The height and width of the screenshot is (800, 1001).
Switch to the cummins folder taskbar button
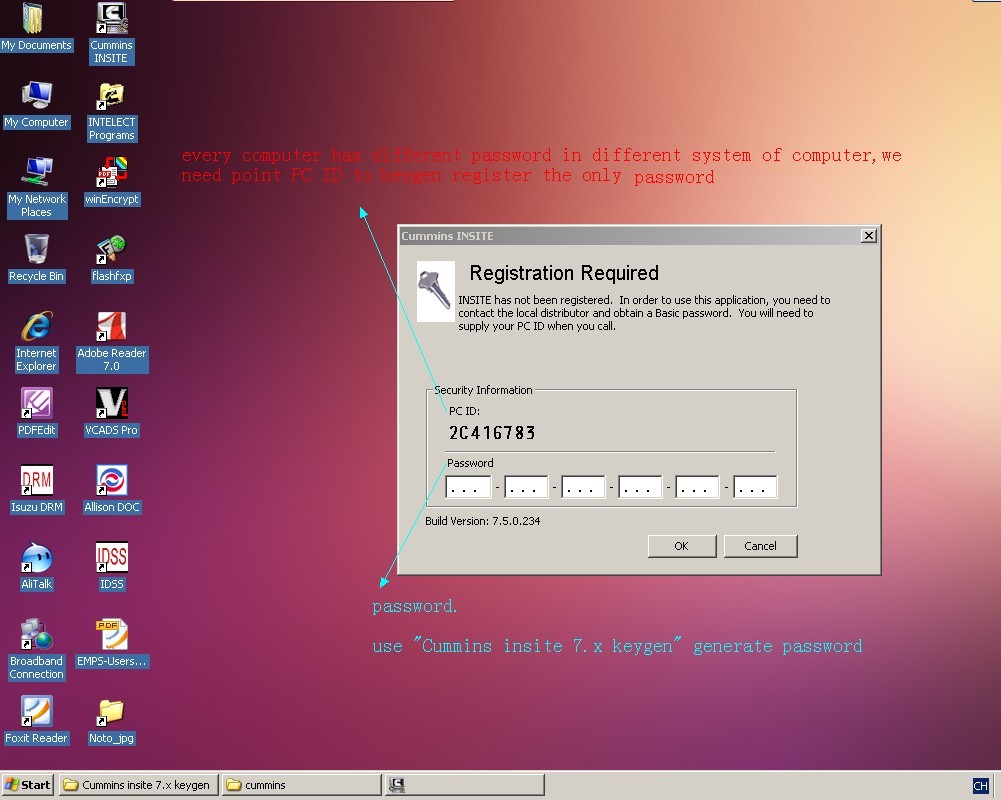[x=301, y=785]
